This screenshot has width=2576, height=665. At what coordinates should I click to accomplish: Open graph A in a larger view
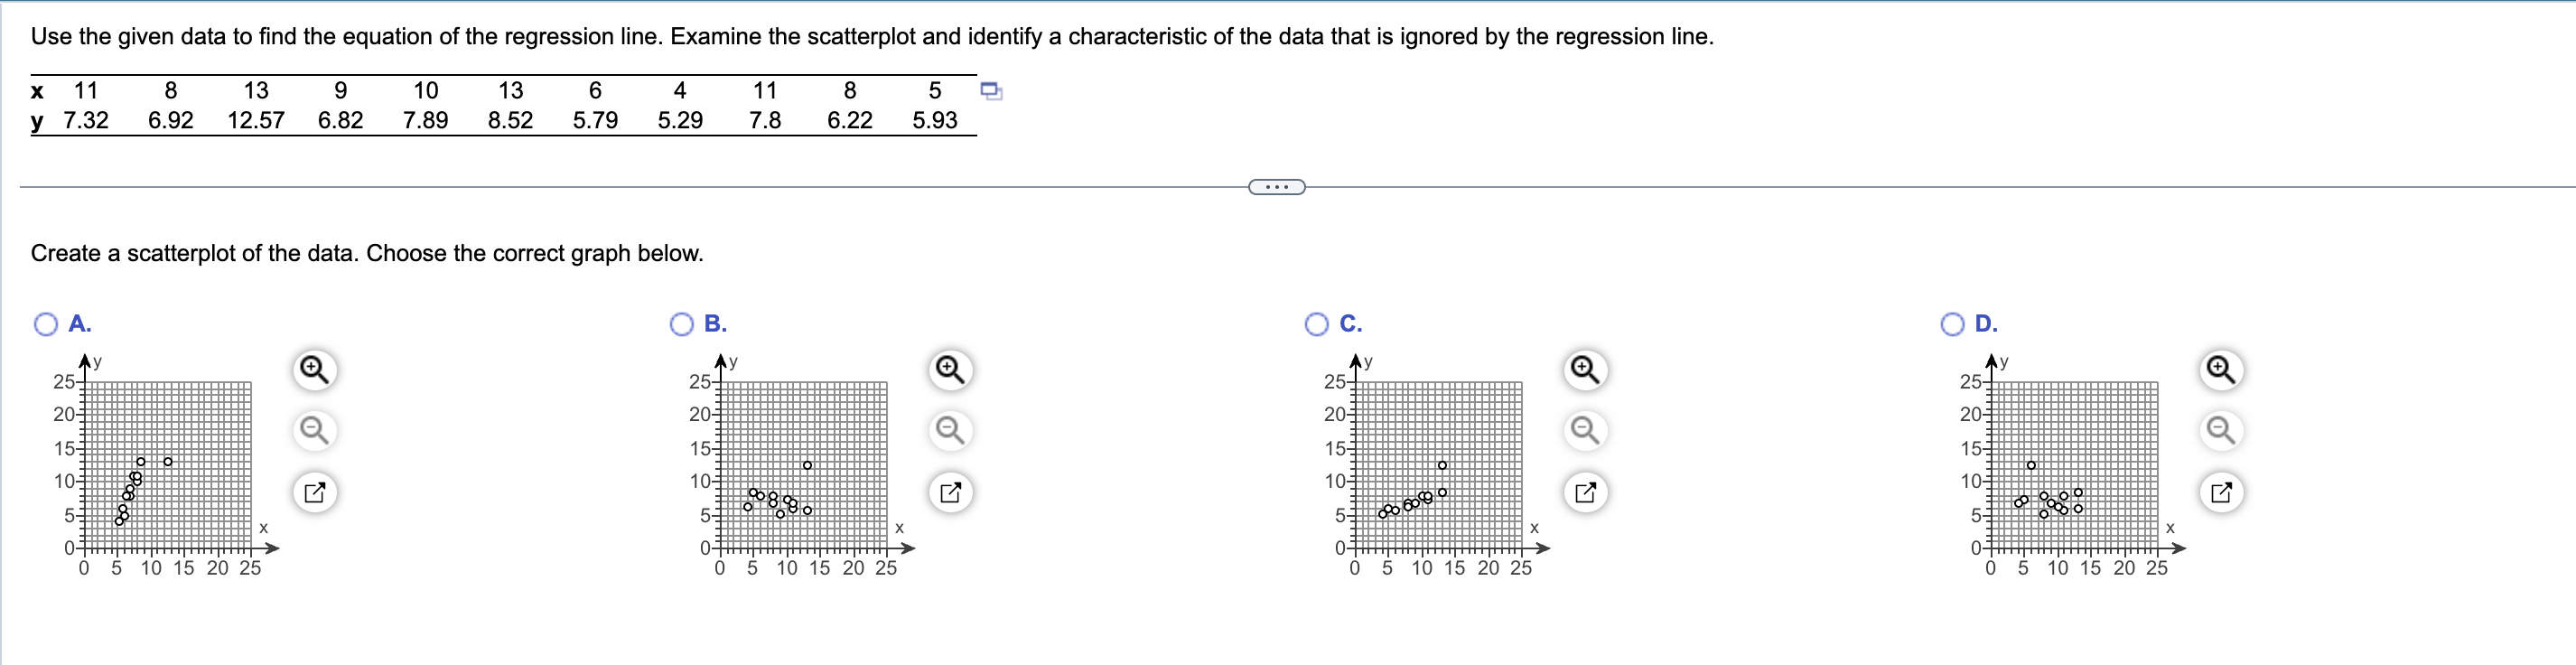(315, 493)
